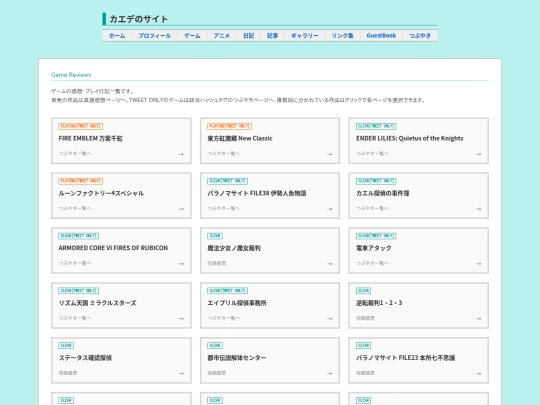Click the カエデのサイト site title

(138, 19)
